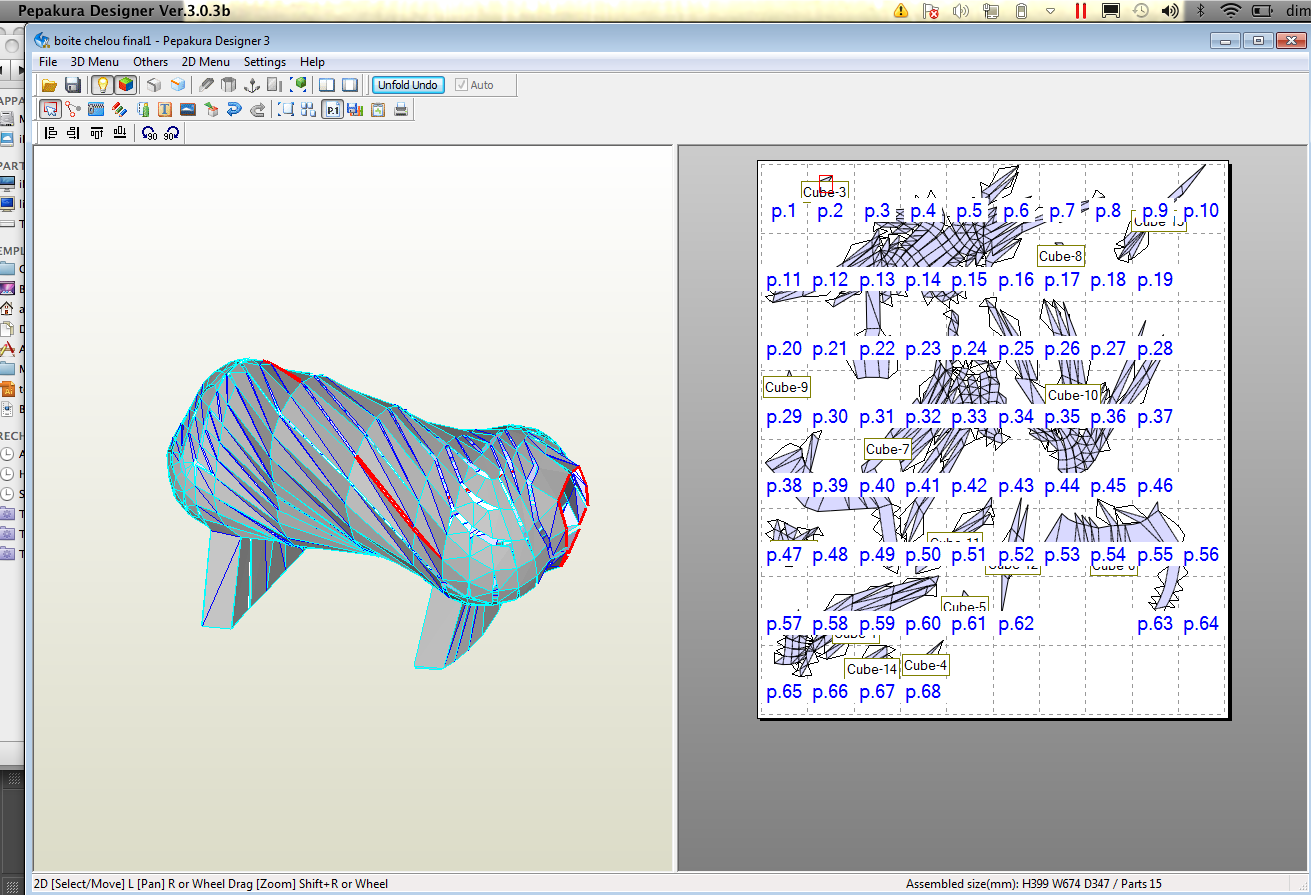
Task: Click the rotate 90 clockwise icon
Action: pyautogui.click(x=171, y=133)
